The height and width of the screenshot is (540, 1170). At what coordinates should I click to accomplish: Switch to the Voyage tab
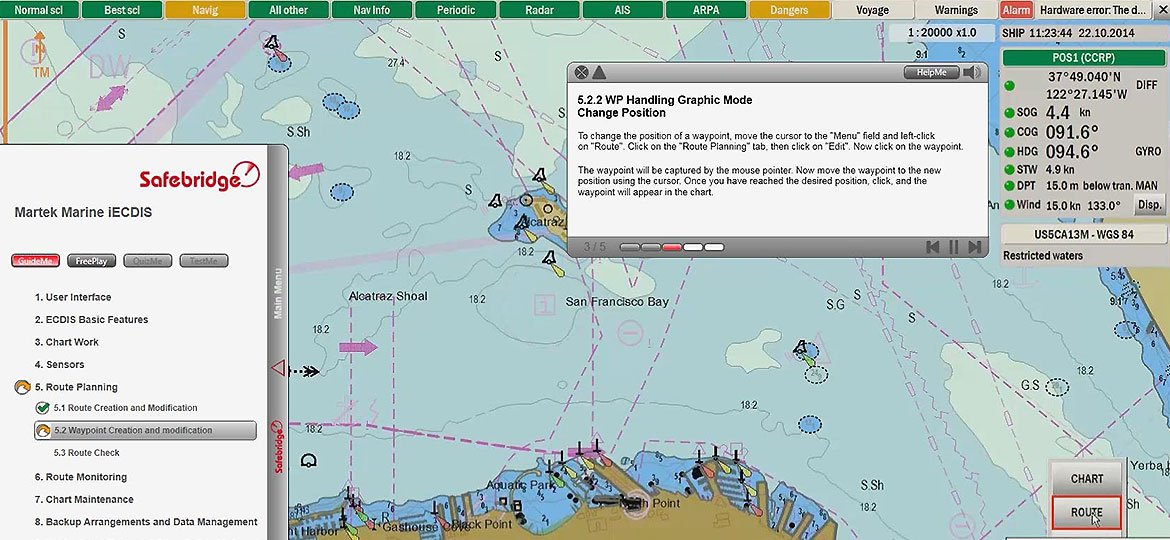[x=872, y=10]
